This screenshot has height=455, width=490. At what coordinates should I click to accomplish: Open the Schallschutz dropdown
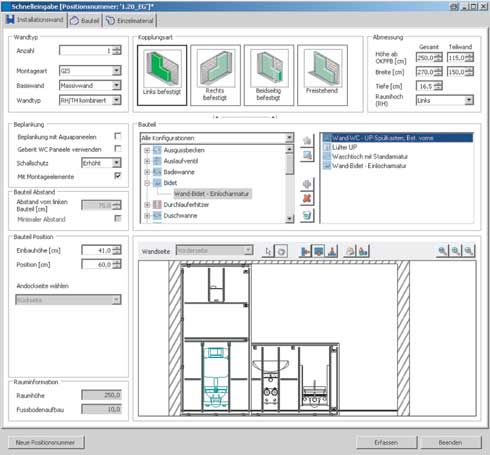(116, 163)
